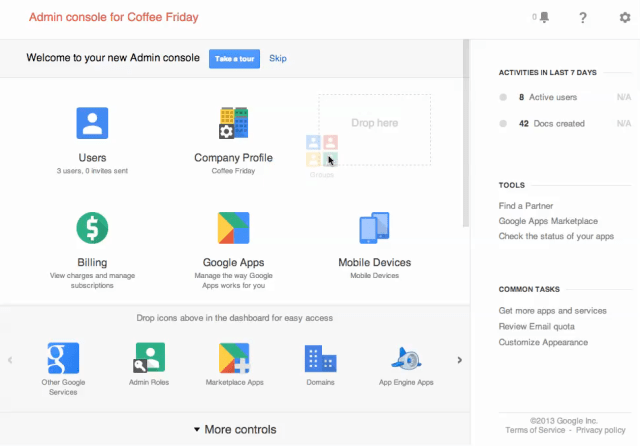Screen dimensions: 640x446
Task: Open the Domains icon
Action: click(x=321, y=357)
